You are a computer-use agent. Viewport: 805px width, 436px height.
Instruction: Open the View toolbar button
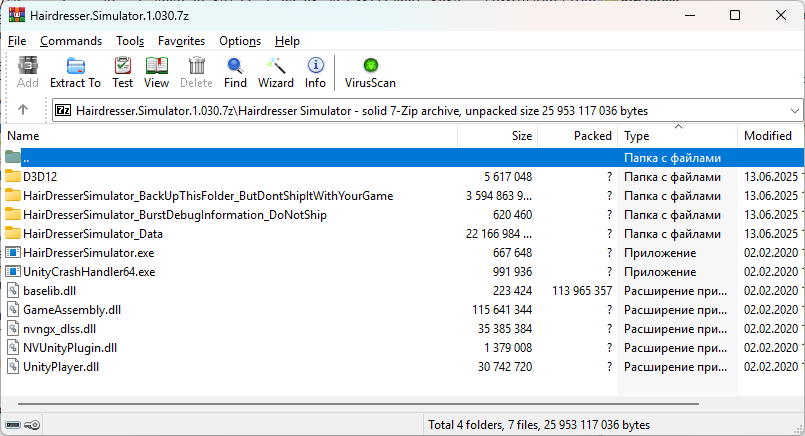157,72
